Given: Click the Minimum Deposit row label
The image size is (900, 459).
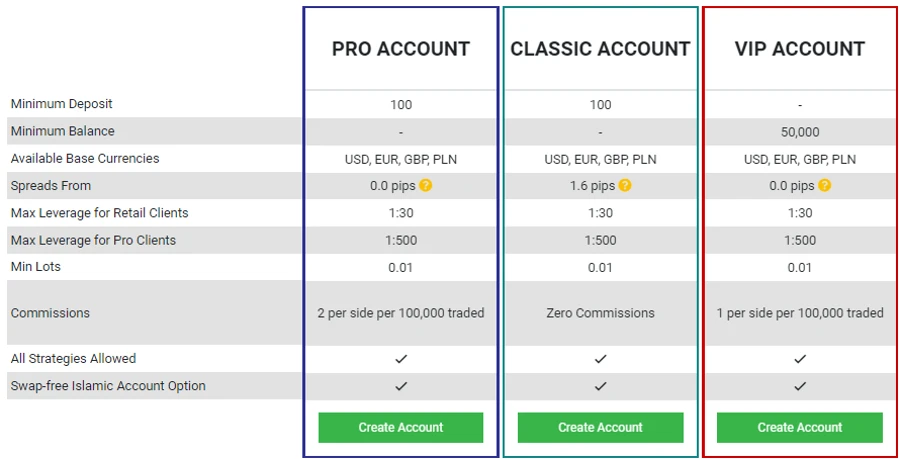Looking at the screenshot, I should click(x=61, y=104).
